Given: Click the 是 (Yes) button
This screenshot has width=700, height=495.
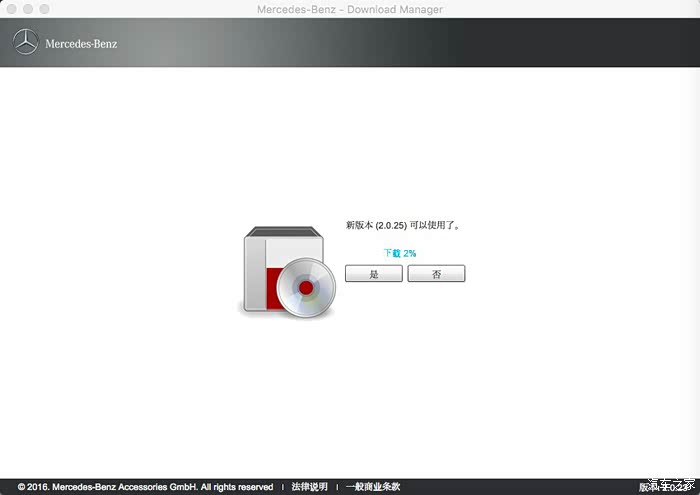Looking at the screenshot, I should (374, 274).
